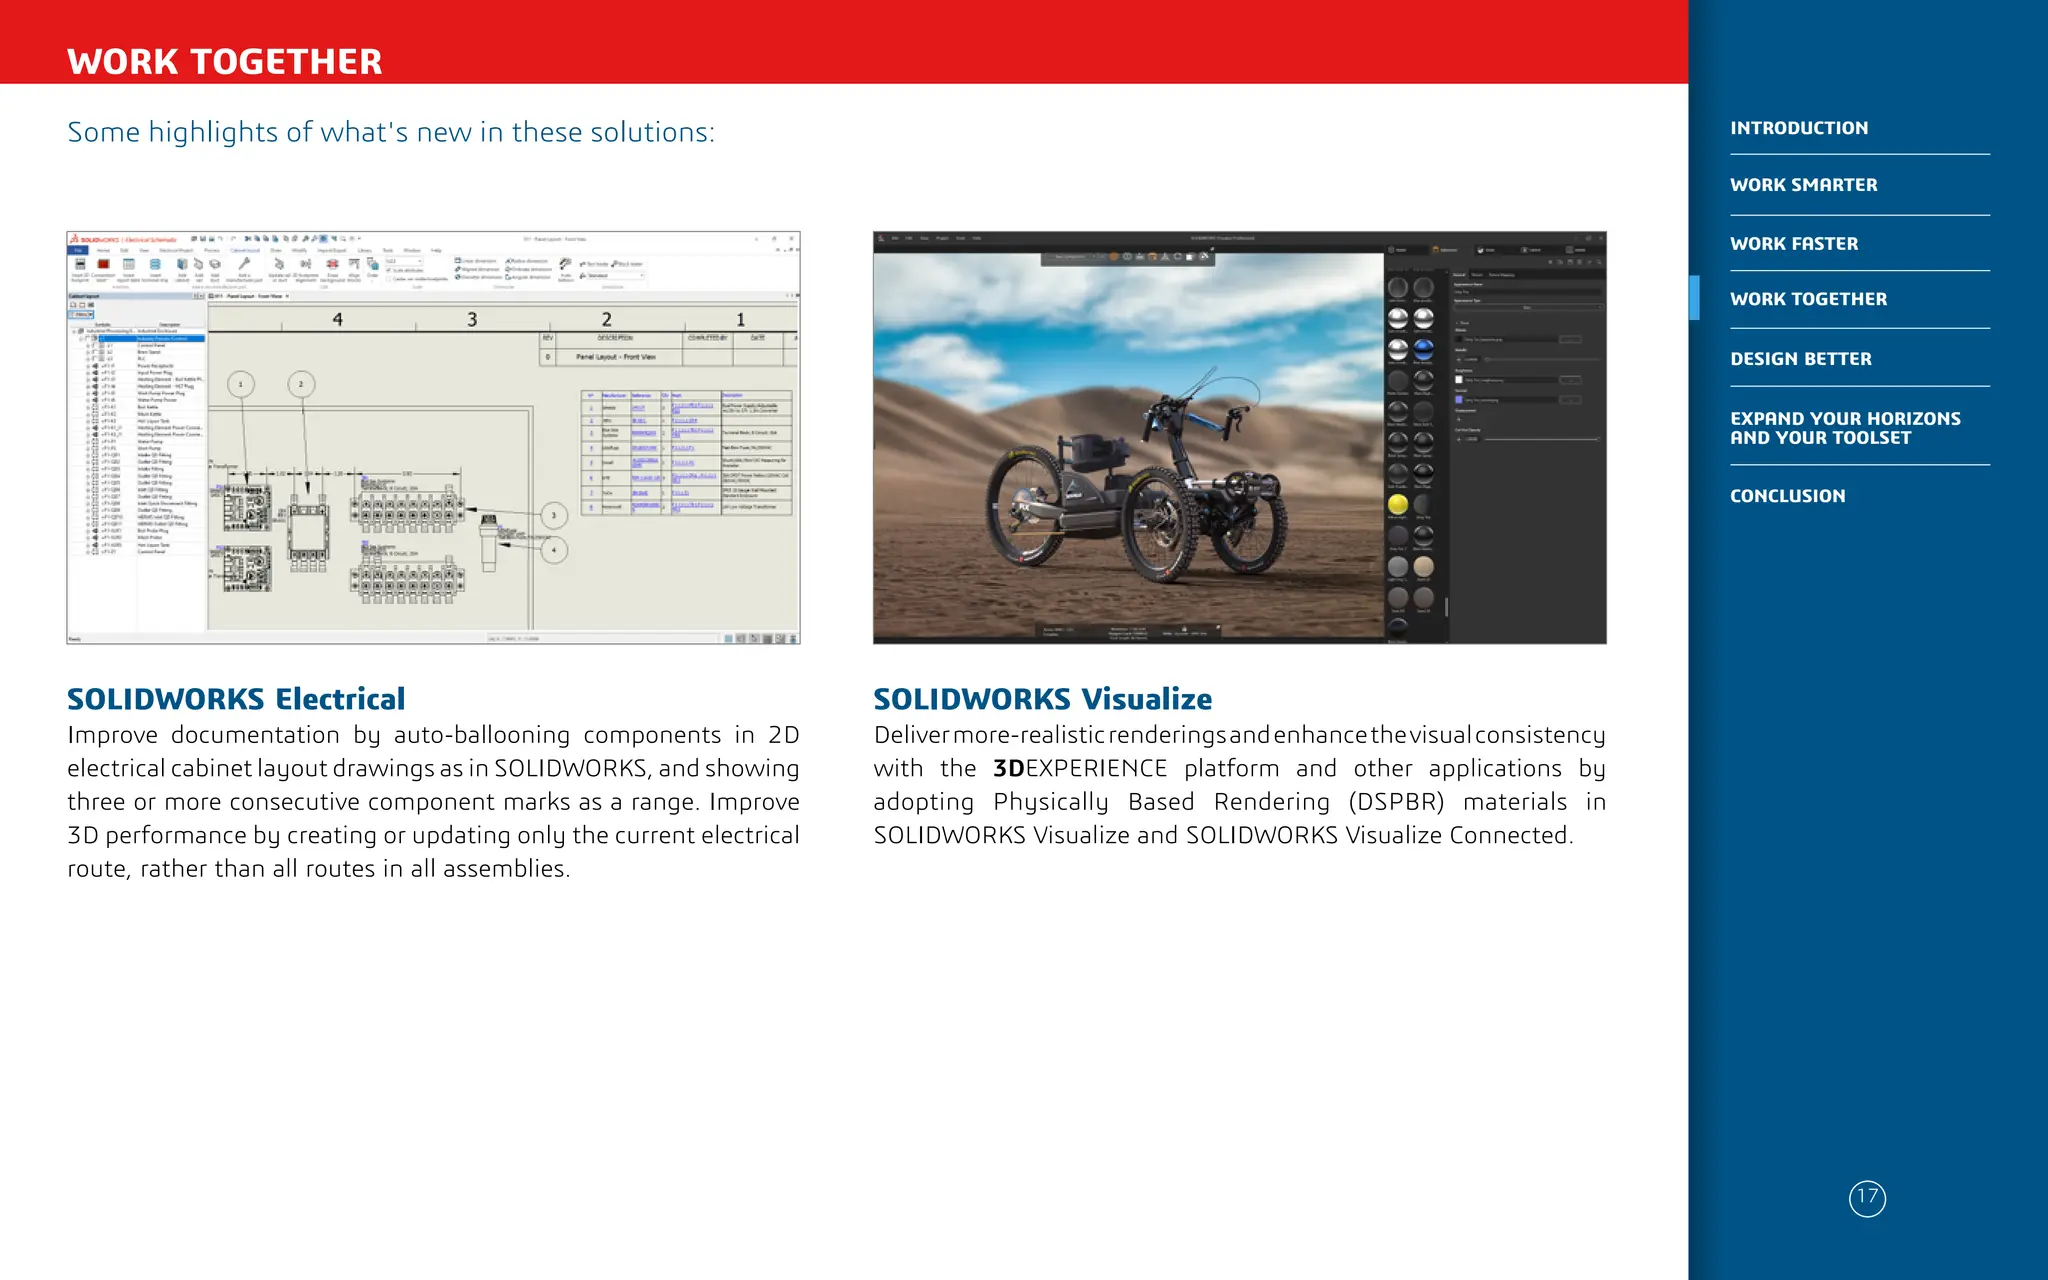Navigate to the DESIGN BETTER section
Image resolution: width=2048 pixels, height=1280 pixels.
[1800, 359]
